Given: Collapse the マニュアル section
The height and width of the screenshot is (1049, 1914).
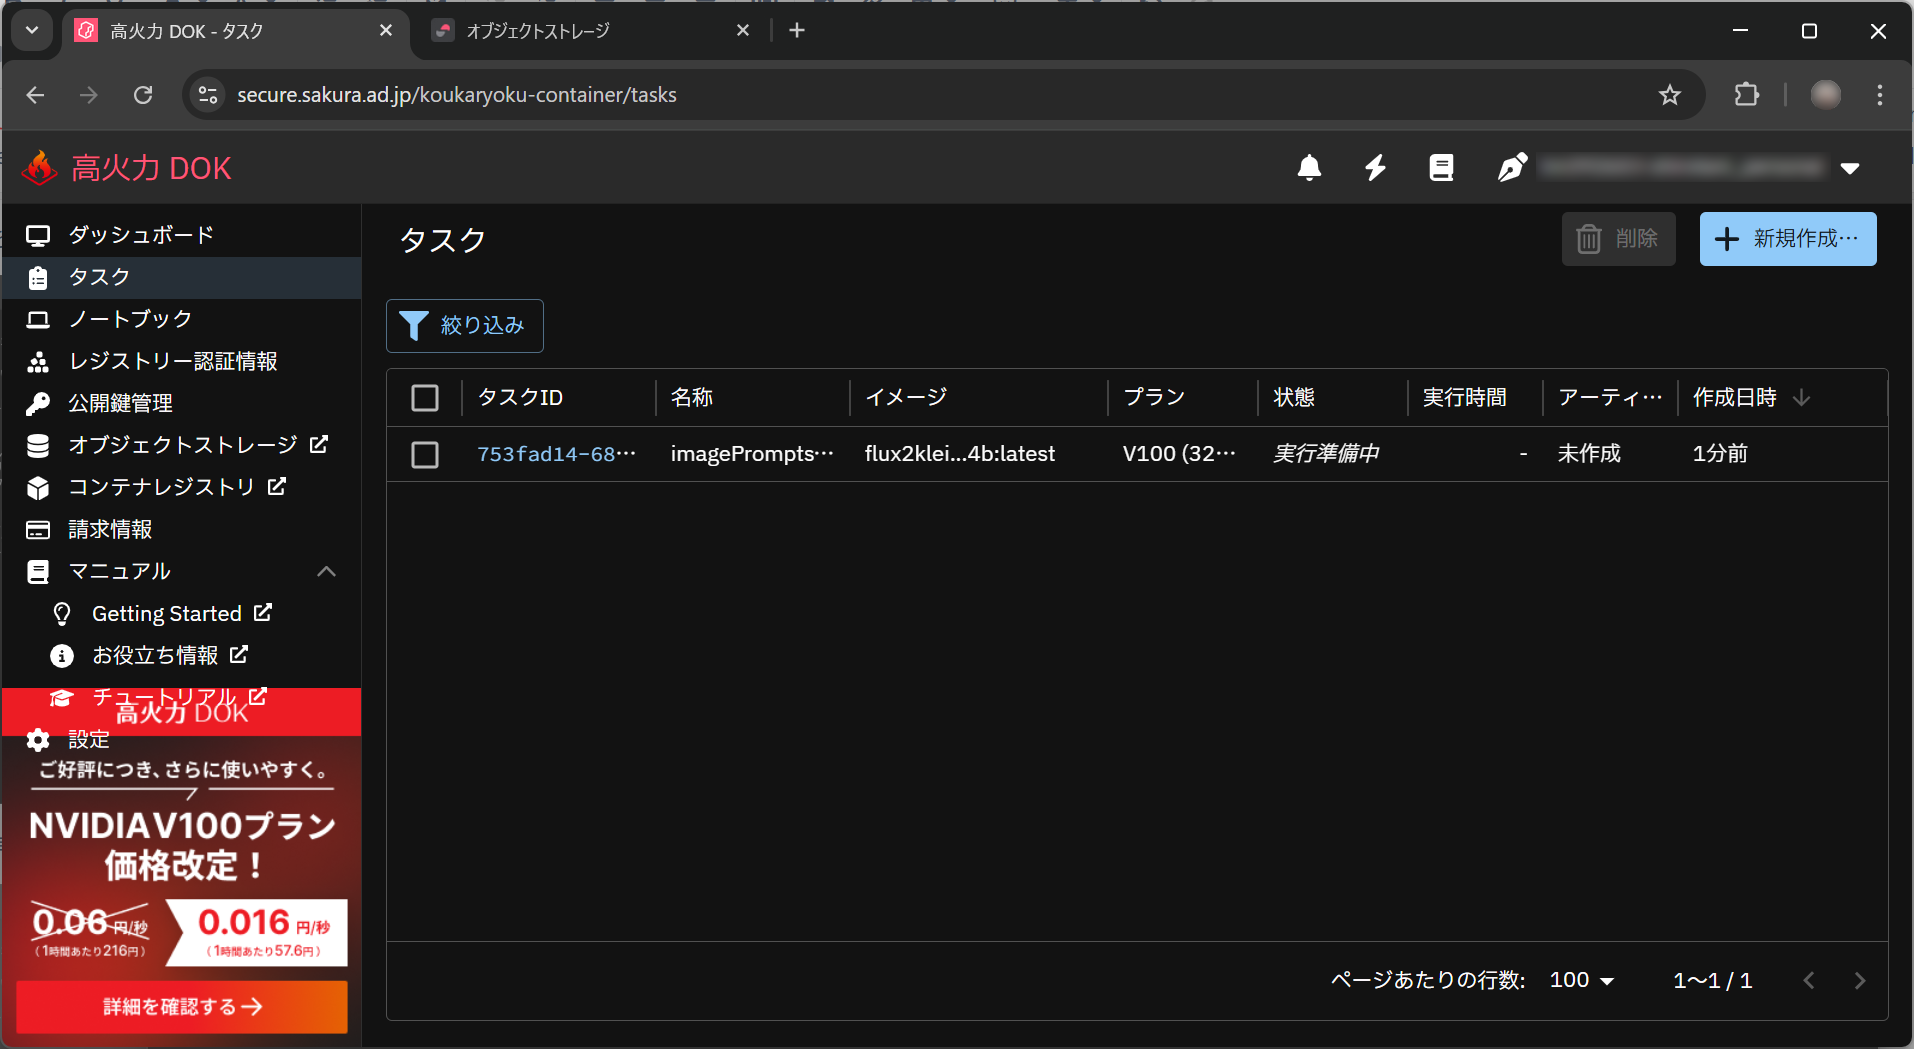Looking at the screenshot, I should 326,571.
